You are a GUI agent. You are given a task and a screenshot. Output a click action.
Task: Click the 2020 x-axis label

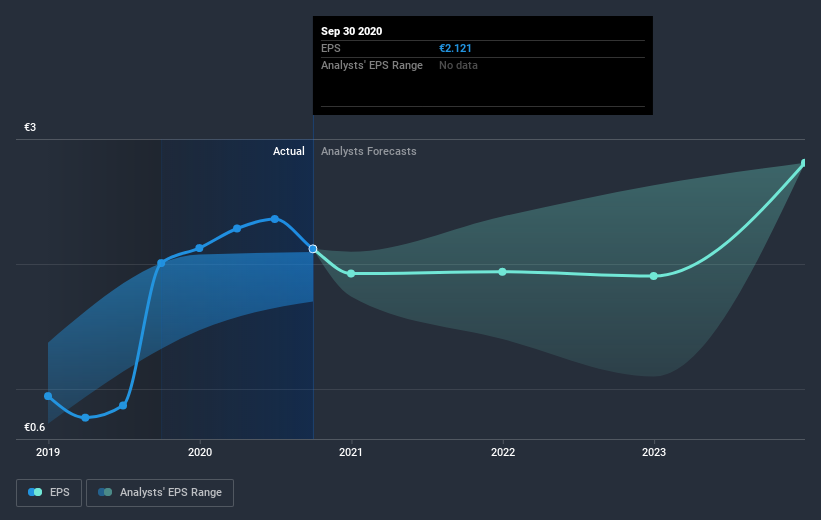tap(200, 452)
